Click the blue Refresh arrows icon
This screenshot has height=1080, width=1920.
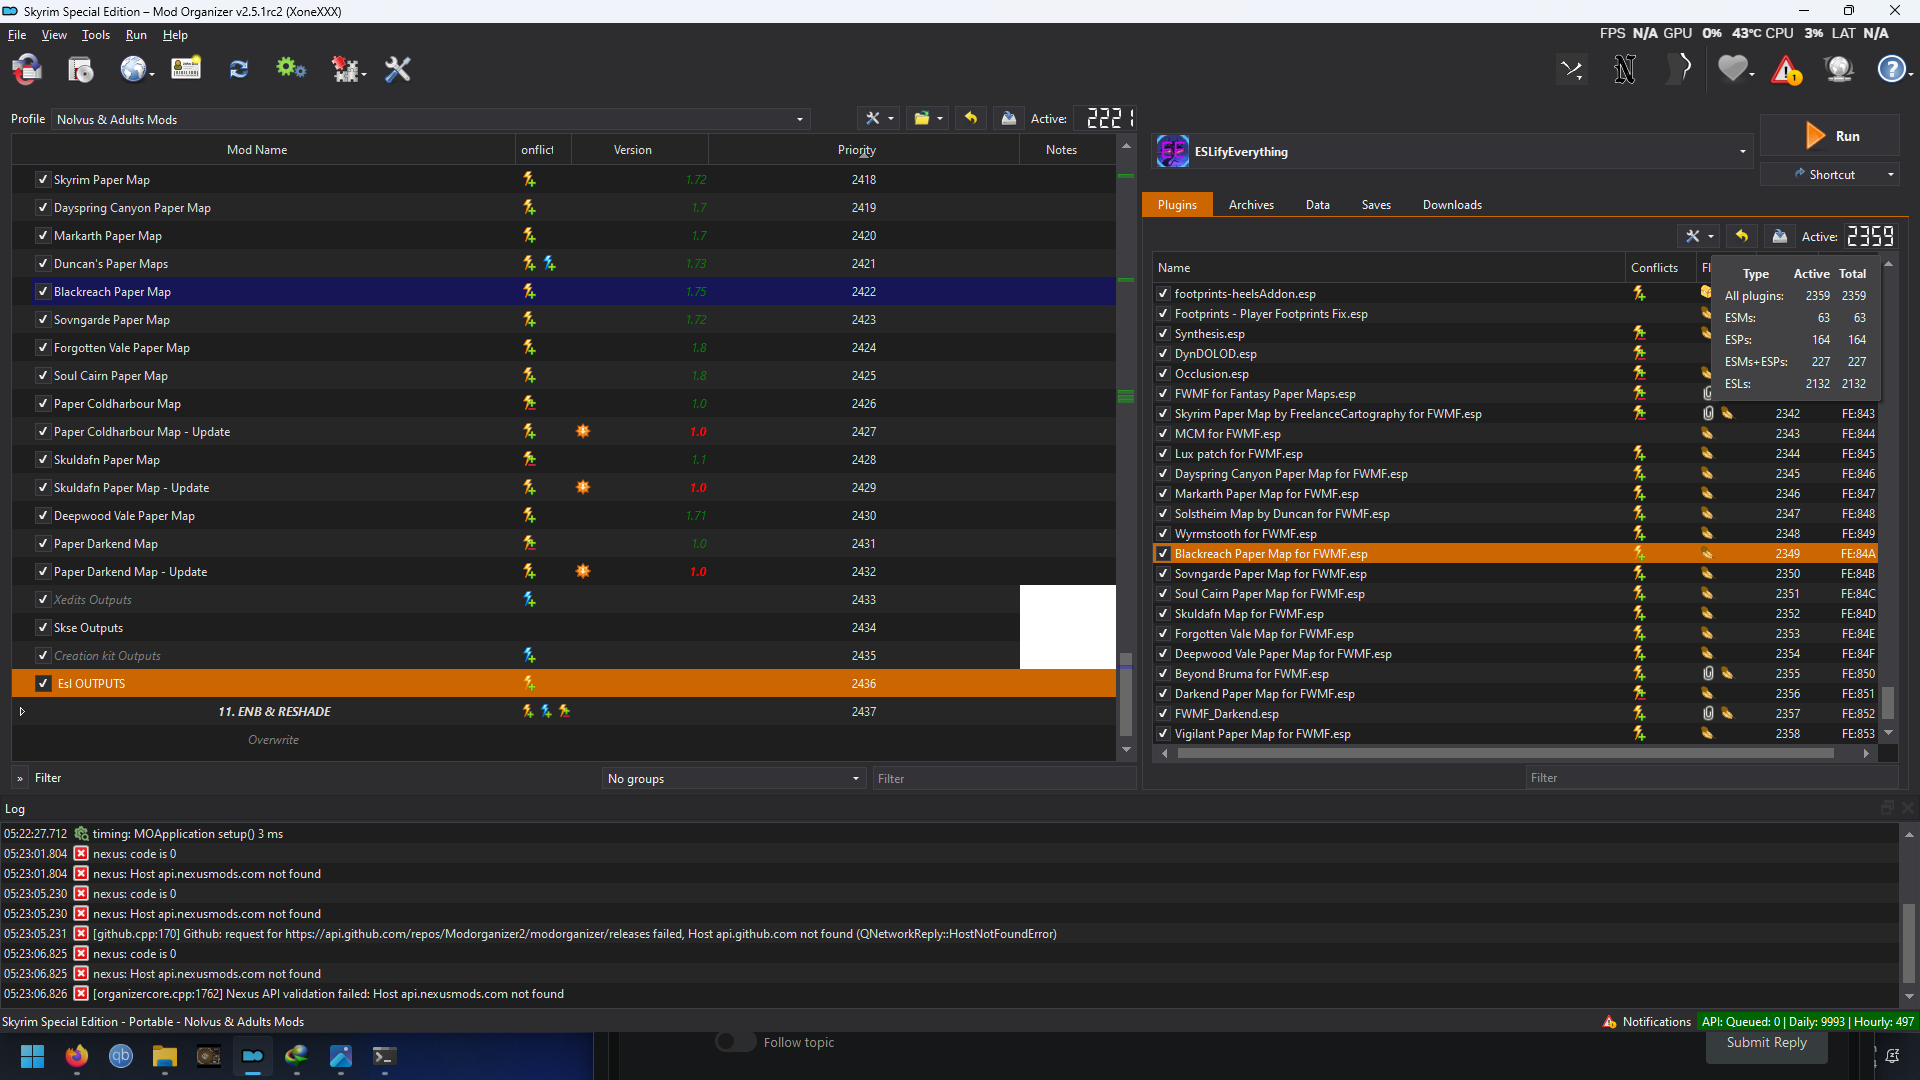pyautogui.click(x=238, y=69)
